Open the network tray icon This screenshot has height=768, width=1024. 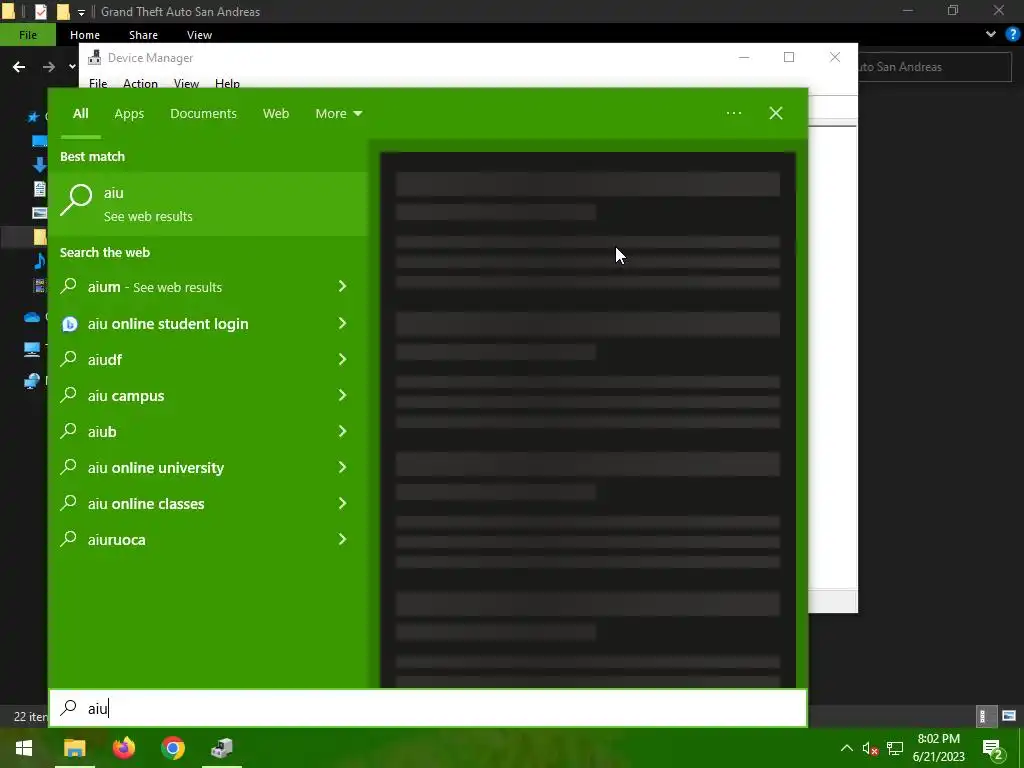[x=895, y=749]
